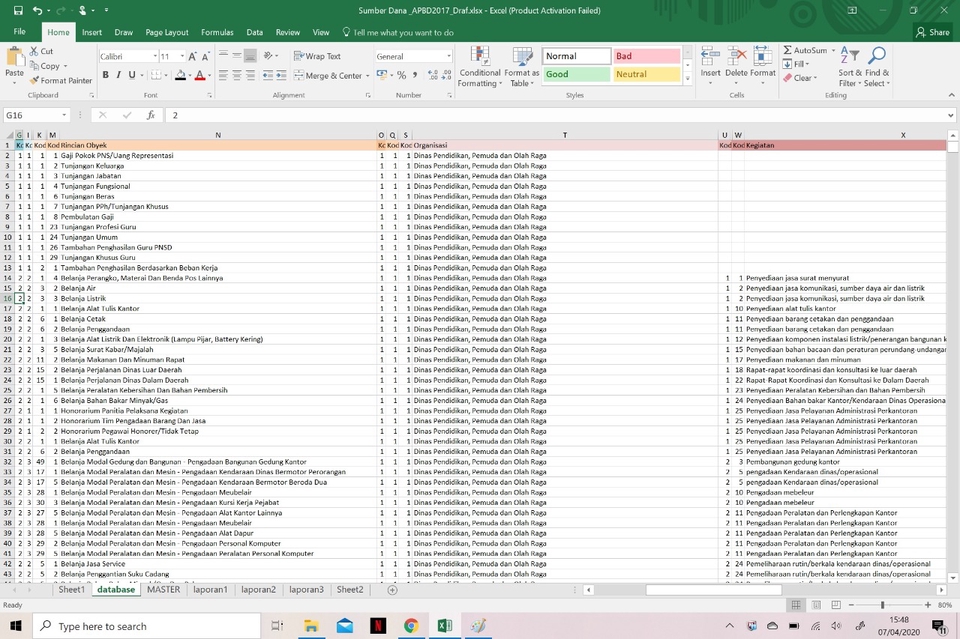Apply Comma Style format
960x639 pixels.
coord(415,75)
